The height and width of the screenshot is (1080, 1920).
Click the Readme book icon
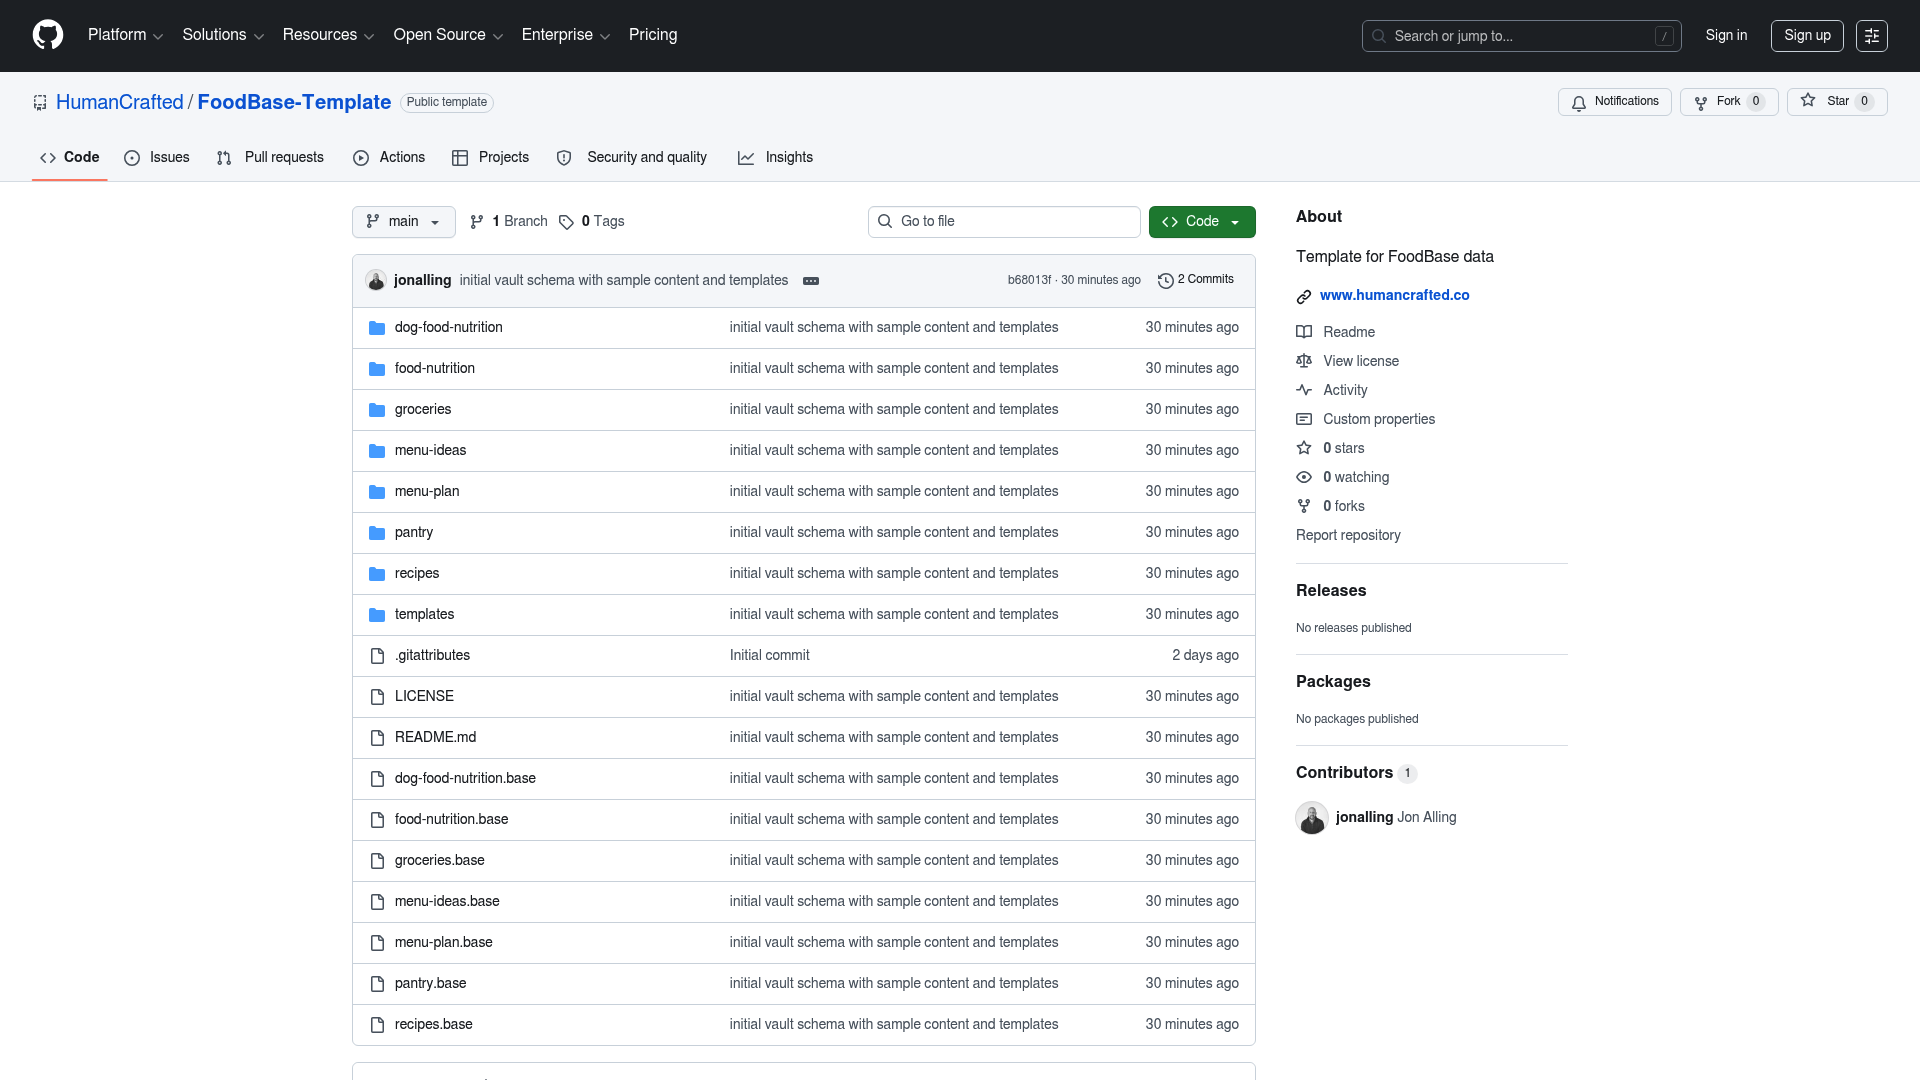coord(1304,332)
